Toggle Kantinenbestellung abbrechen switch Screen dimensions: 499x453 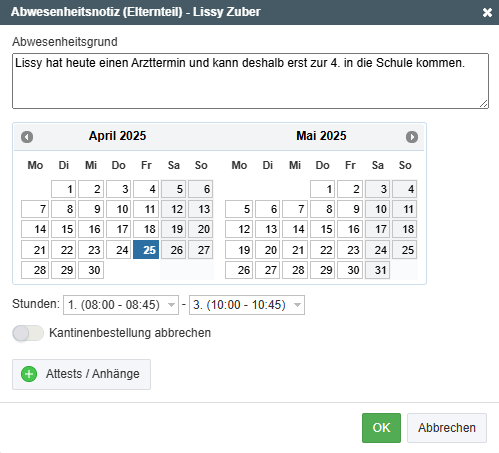28,333
